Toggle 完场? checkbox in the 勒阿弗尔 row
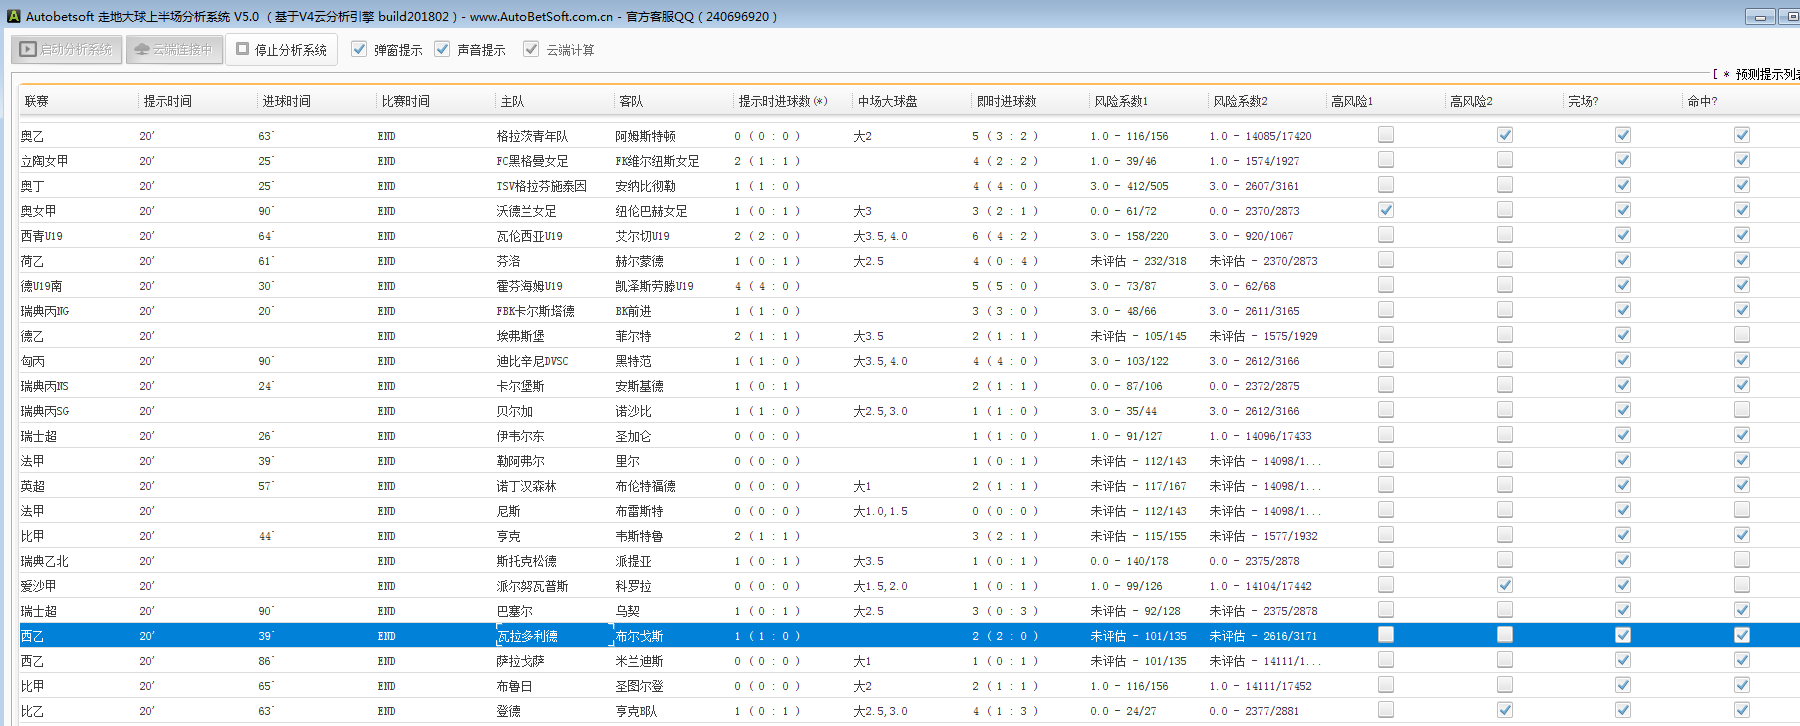Screen dimensions: 1800x726 pyautogui.click(x=1622, y=460)
